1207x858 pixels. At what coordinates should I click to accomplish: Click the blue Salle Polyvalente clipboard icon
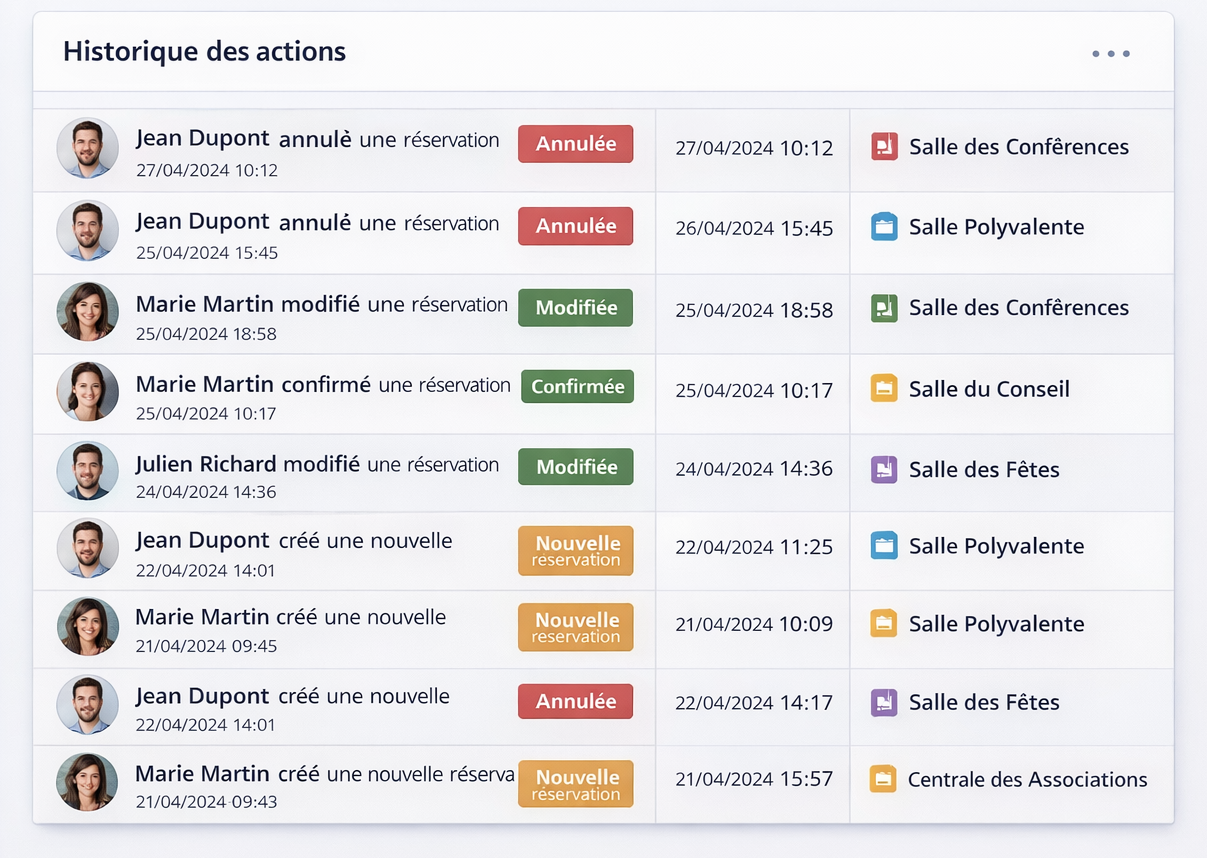(884, 226)
